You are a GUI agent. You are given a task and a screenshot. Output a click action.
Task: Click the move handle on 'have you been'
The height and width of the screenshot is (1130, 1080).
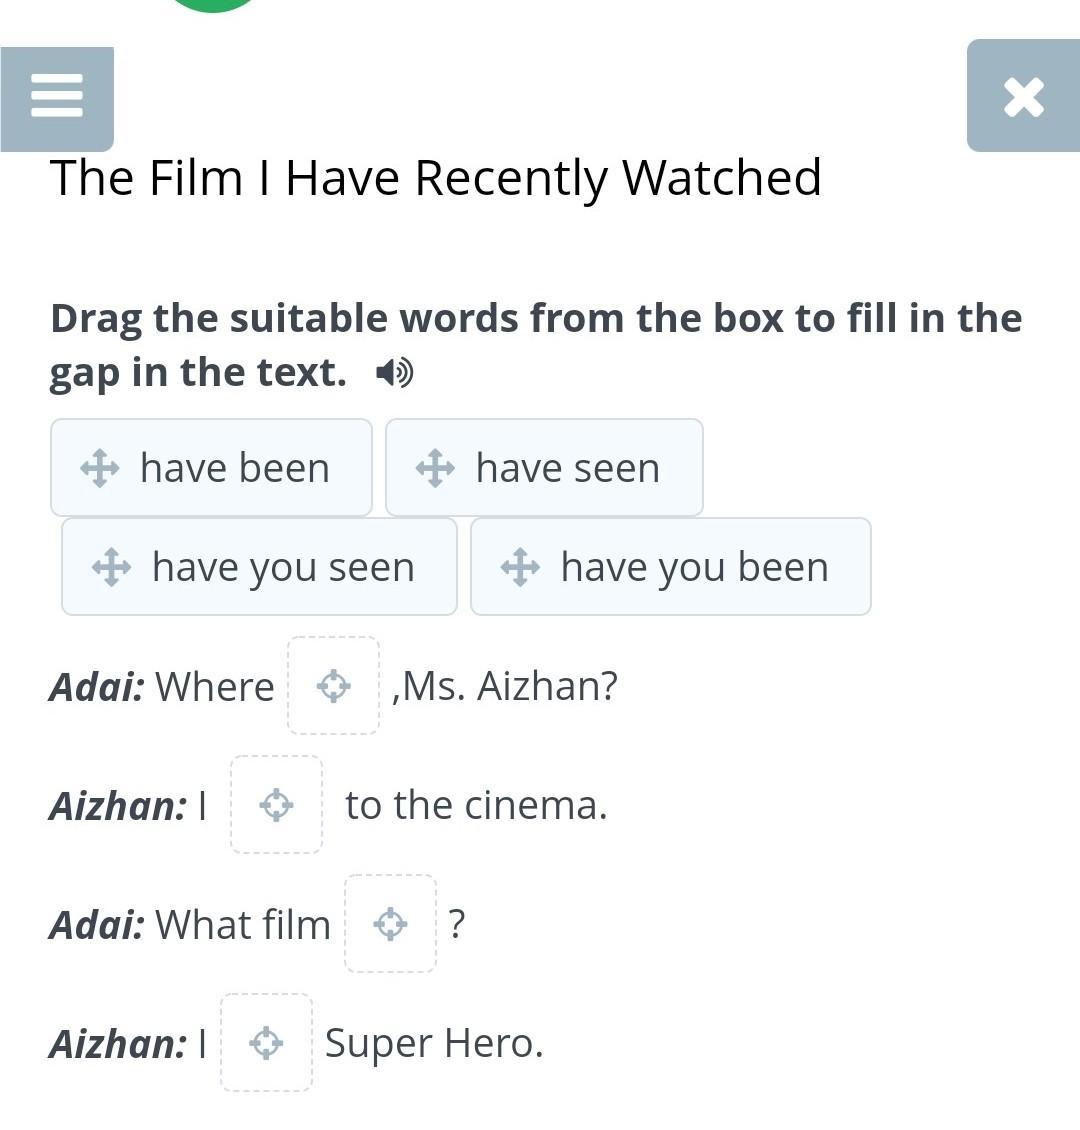pyautogui.click(x=520, y=567)
